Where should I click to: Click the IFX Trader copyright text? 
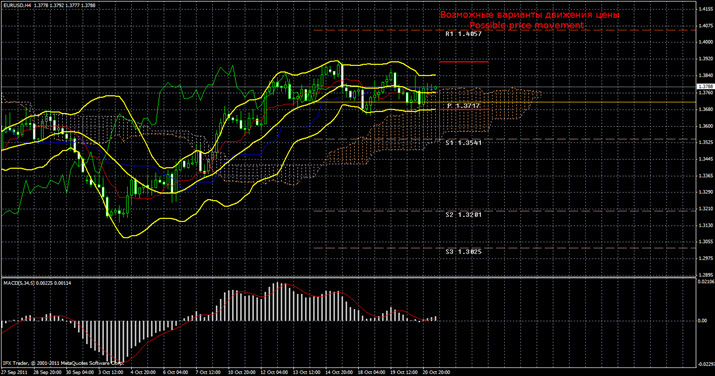(63, 363)
